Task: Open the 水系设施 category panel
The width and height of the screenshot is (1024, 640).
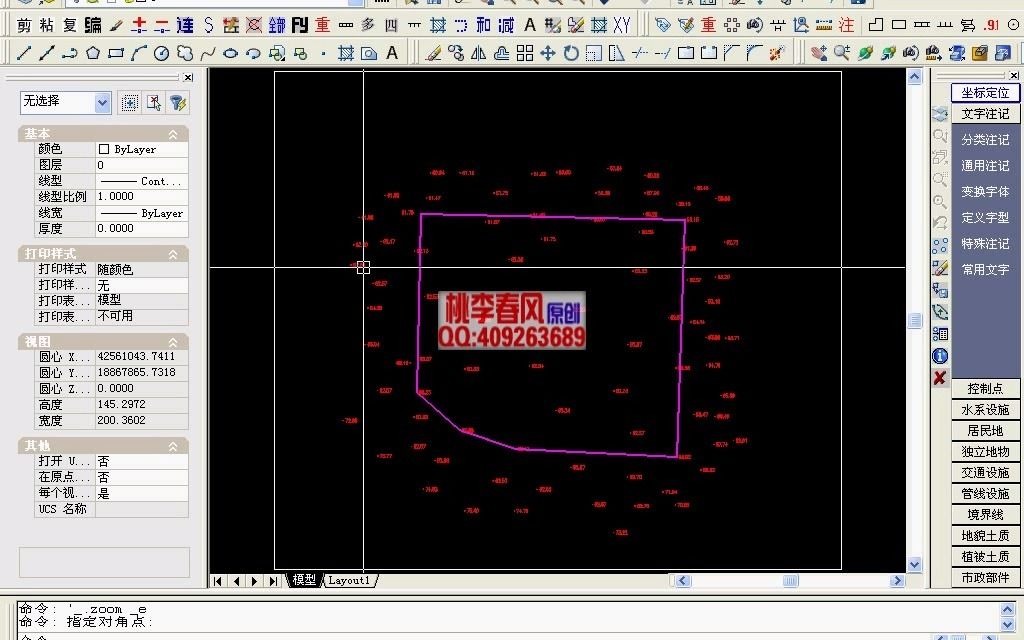Action: coord(985,409)
